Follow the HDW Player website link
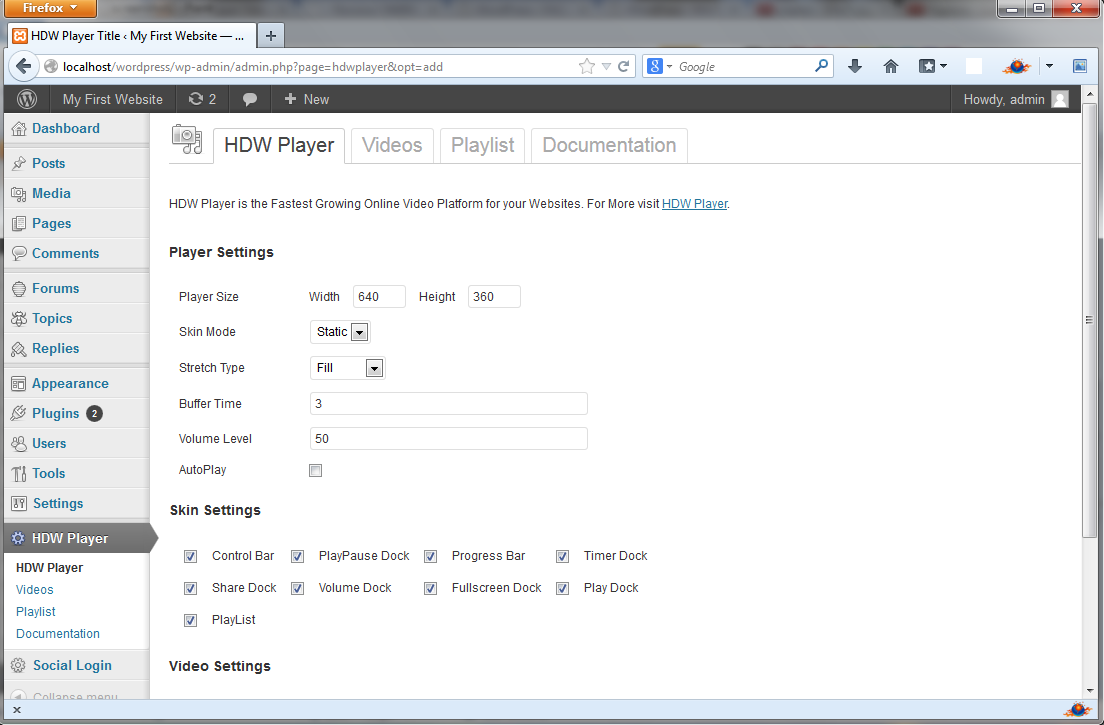This screenshot has width=1104, height=725. click(694, 204)
